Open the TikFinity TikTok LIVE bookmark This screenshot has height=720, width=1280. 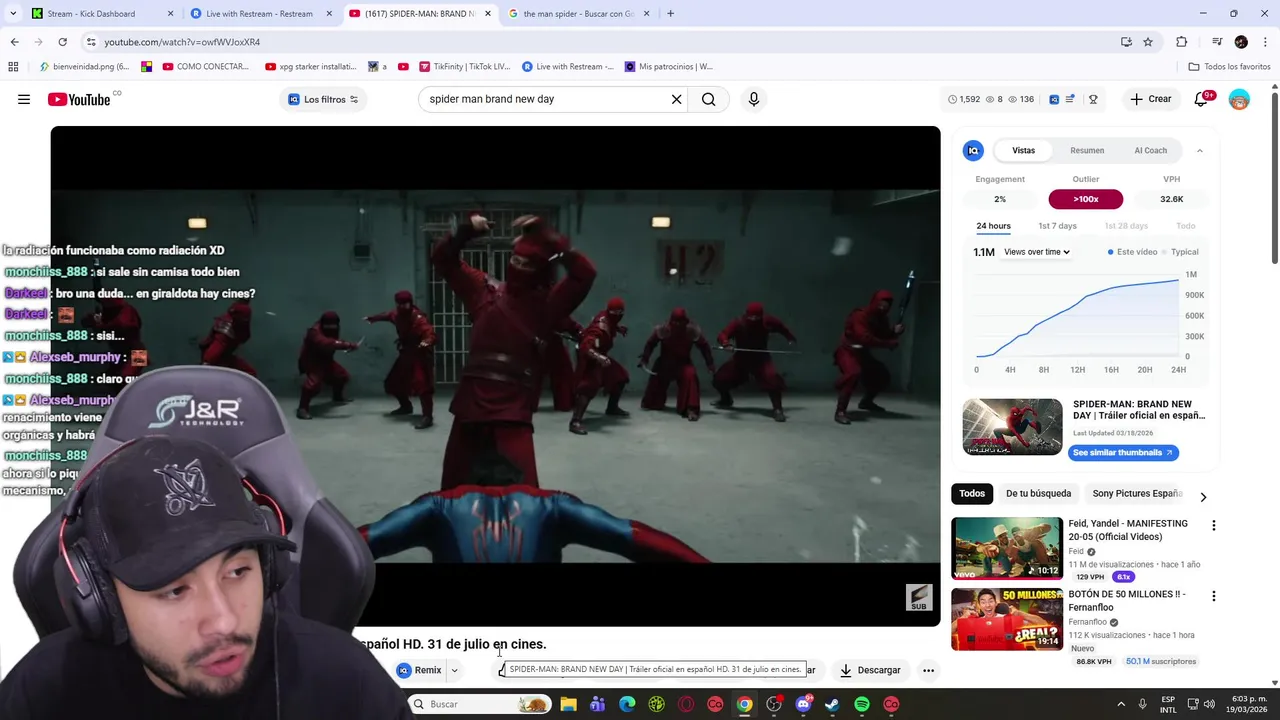pyautogui.click(x=464, y=67)
